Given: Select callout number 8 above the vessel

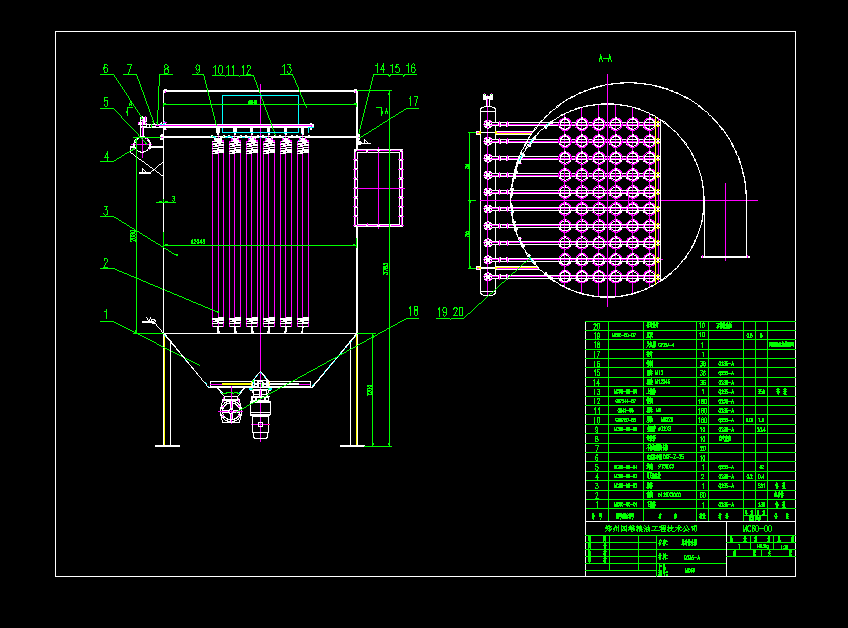Looking at the screenshot, I should tap(167, 69).
